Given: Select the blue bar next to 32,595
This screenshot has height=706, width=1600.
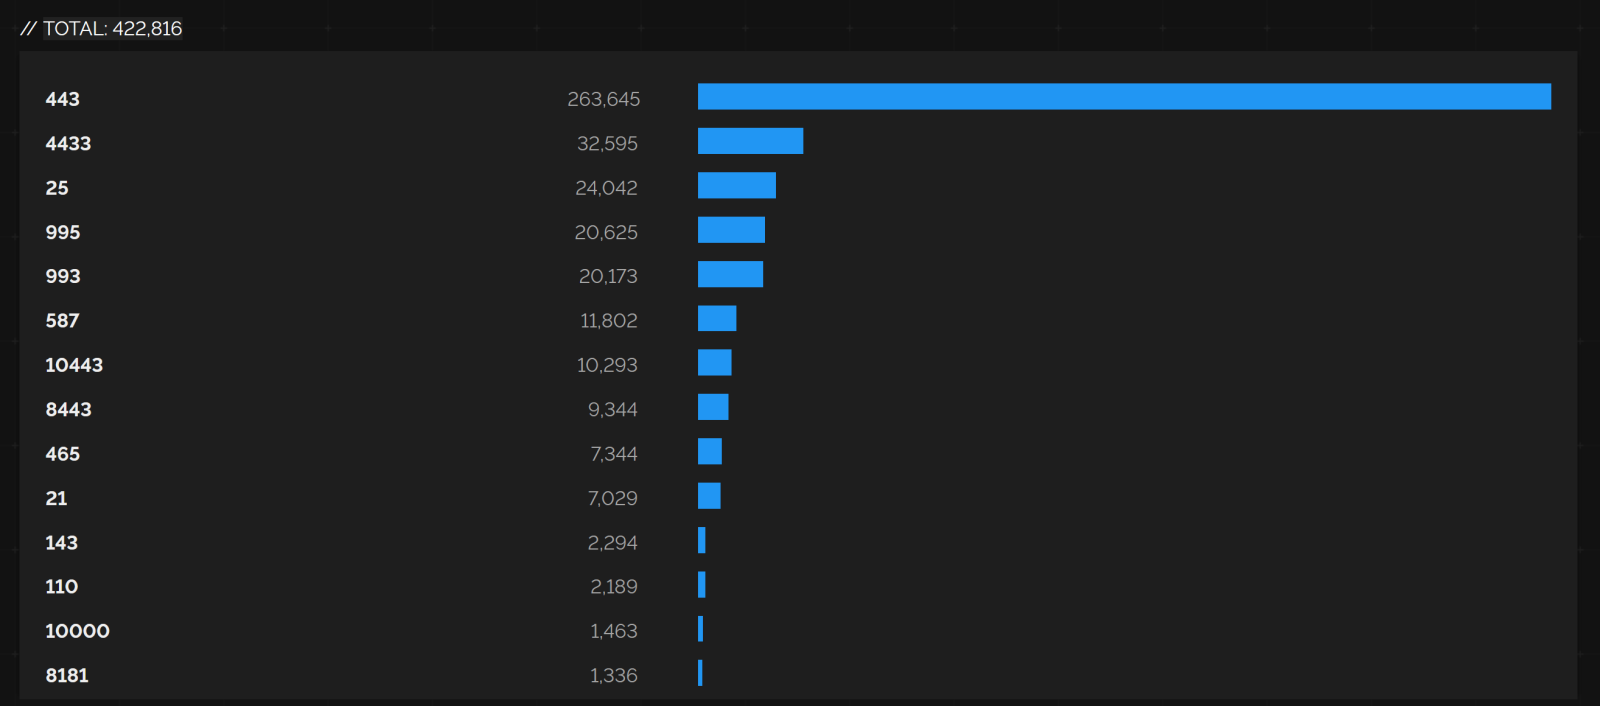Looking at the screenshot, I should click(750, 141).
